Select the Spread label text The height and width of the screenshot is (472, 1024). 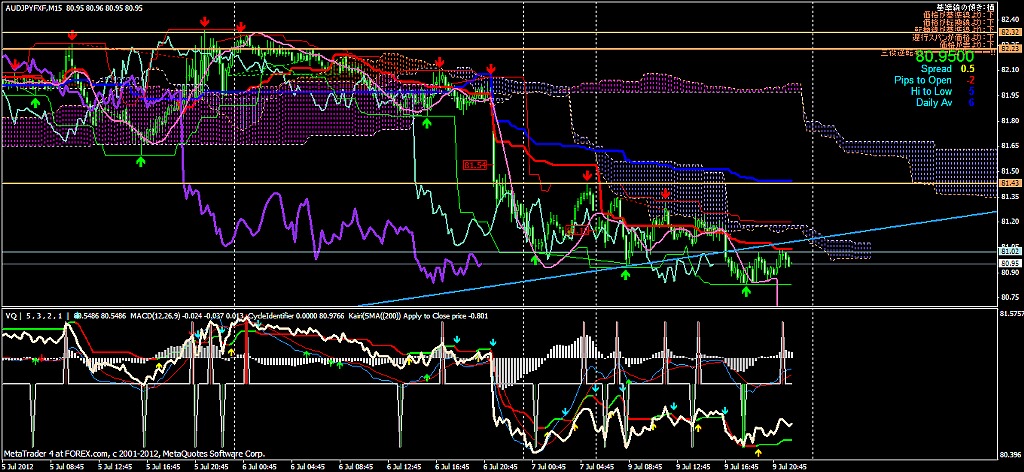935,69
